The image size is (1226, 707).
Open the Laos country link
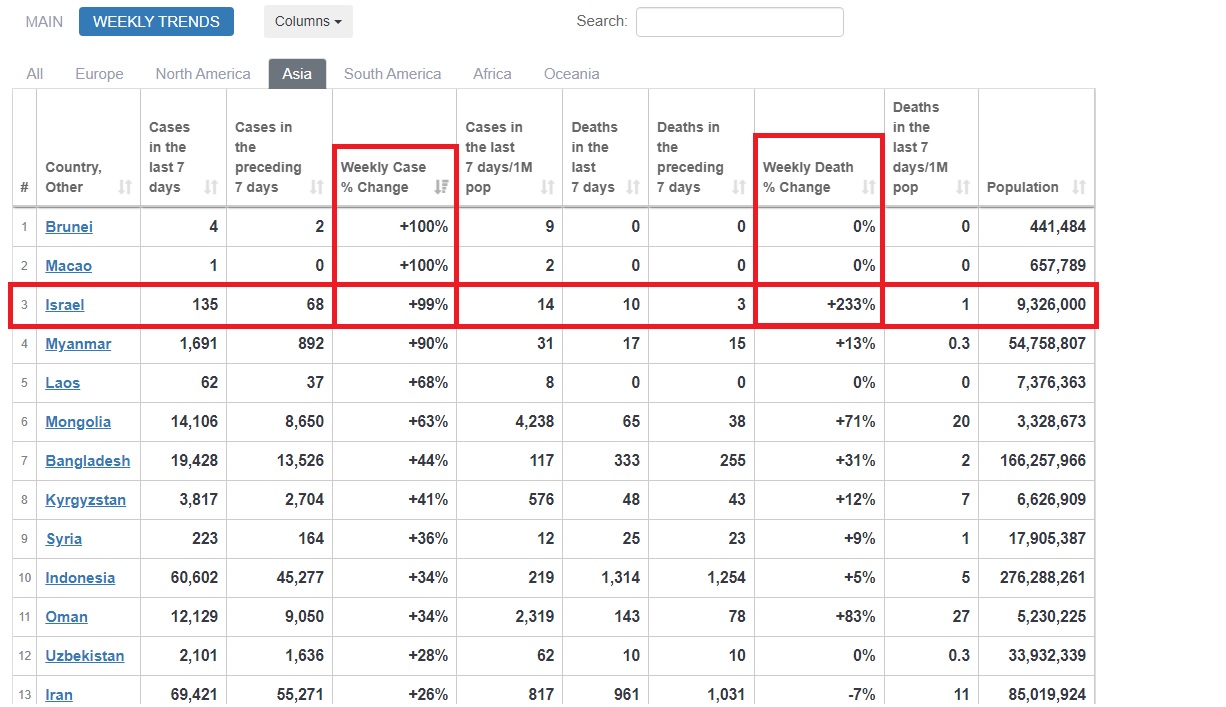63,383
